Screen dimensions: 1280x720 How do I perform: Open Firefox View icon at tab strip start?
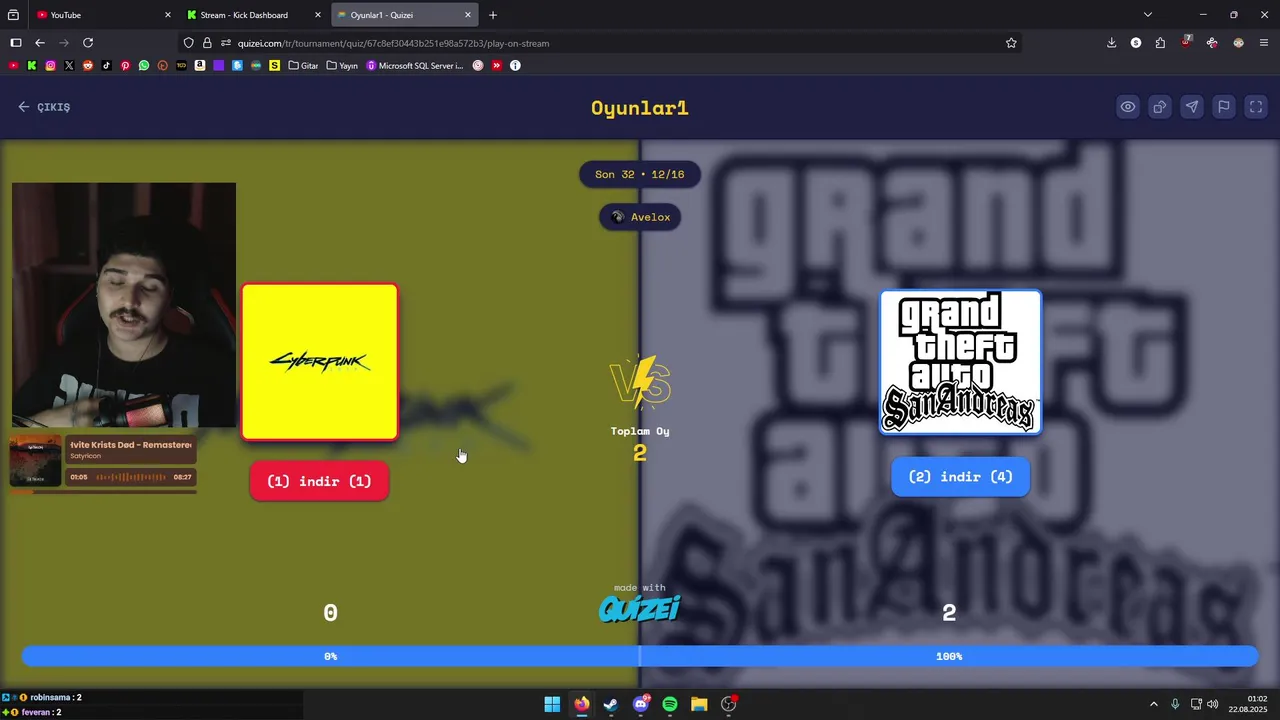coord(13,15)
